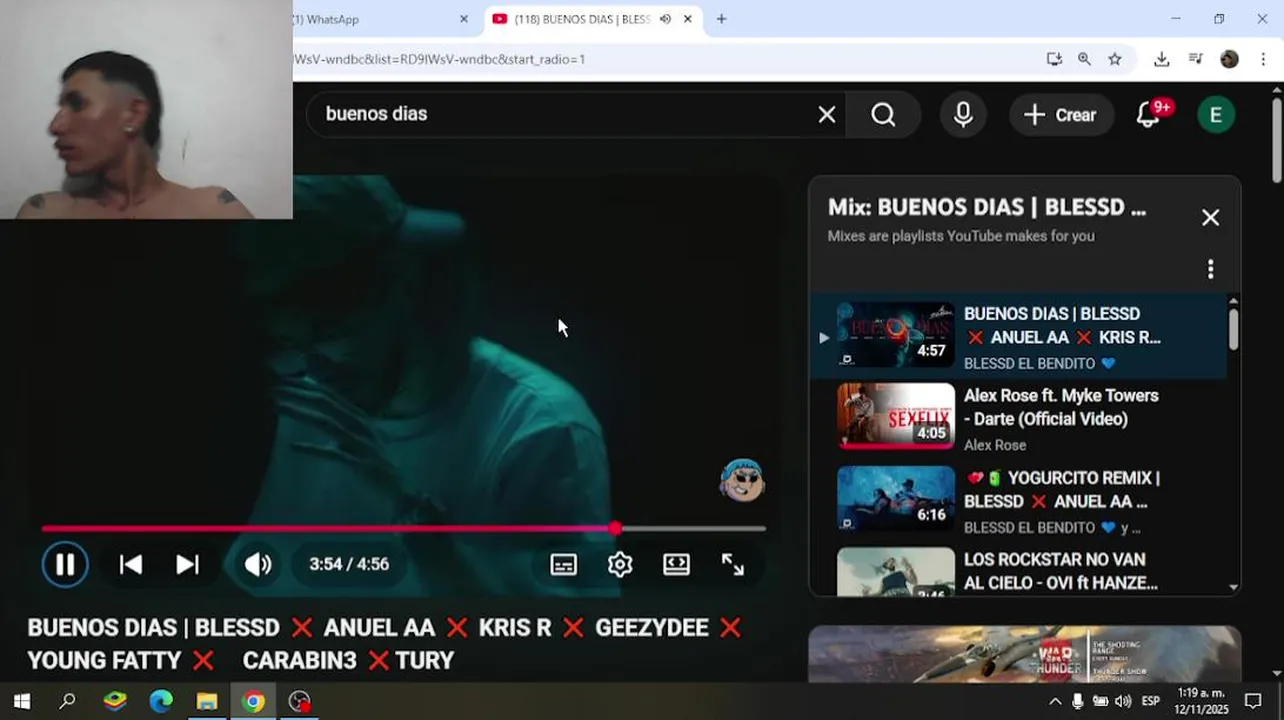Viewport: 1284px width, 720px height.
Task: Play 'LOS ROCKSTAR NO VAN AL CIELO' video
Action: click(1018, 571)
